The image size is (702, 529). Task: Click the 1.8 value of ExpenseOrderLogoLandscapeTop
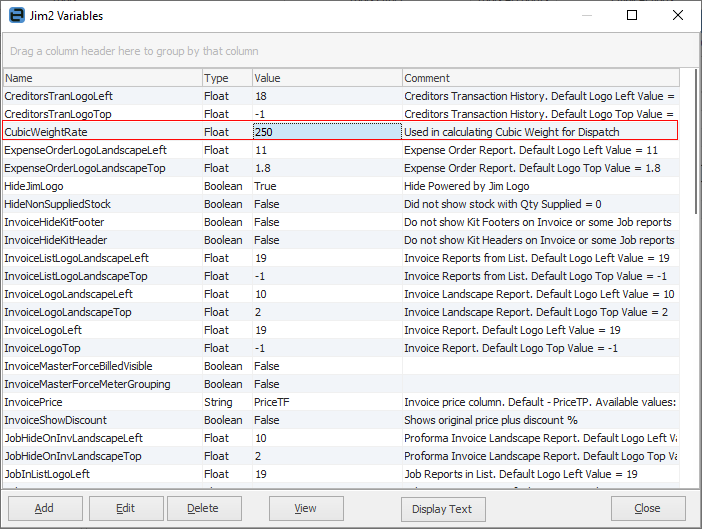(327, 168)
